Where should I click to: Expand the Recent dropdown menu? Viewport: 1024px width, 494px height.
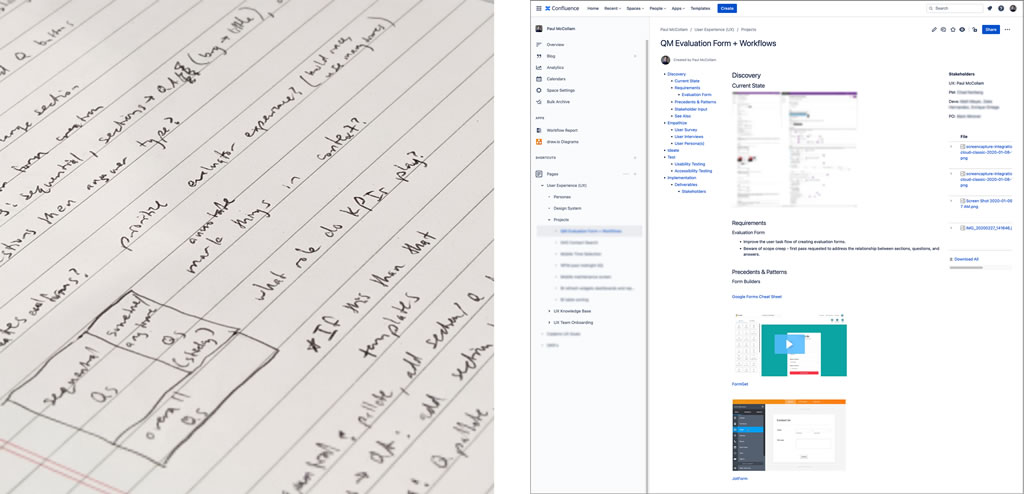612,8
